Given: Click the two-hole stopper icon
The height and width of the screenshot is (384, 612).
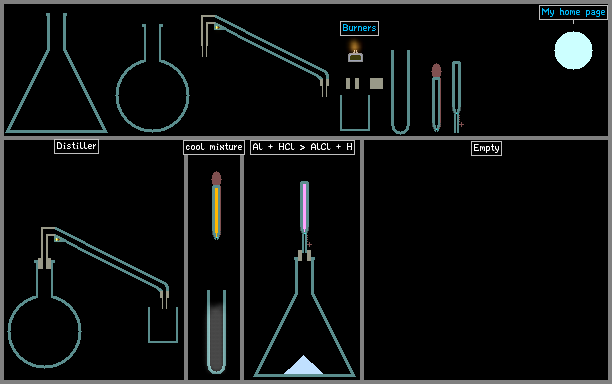Looking at the screenshot, I should 352,84.
